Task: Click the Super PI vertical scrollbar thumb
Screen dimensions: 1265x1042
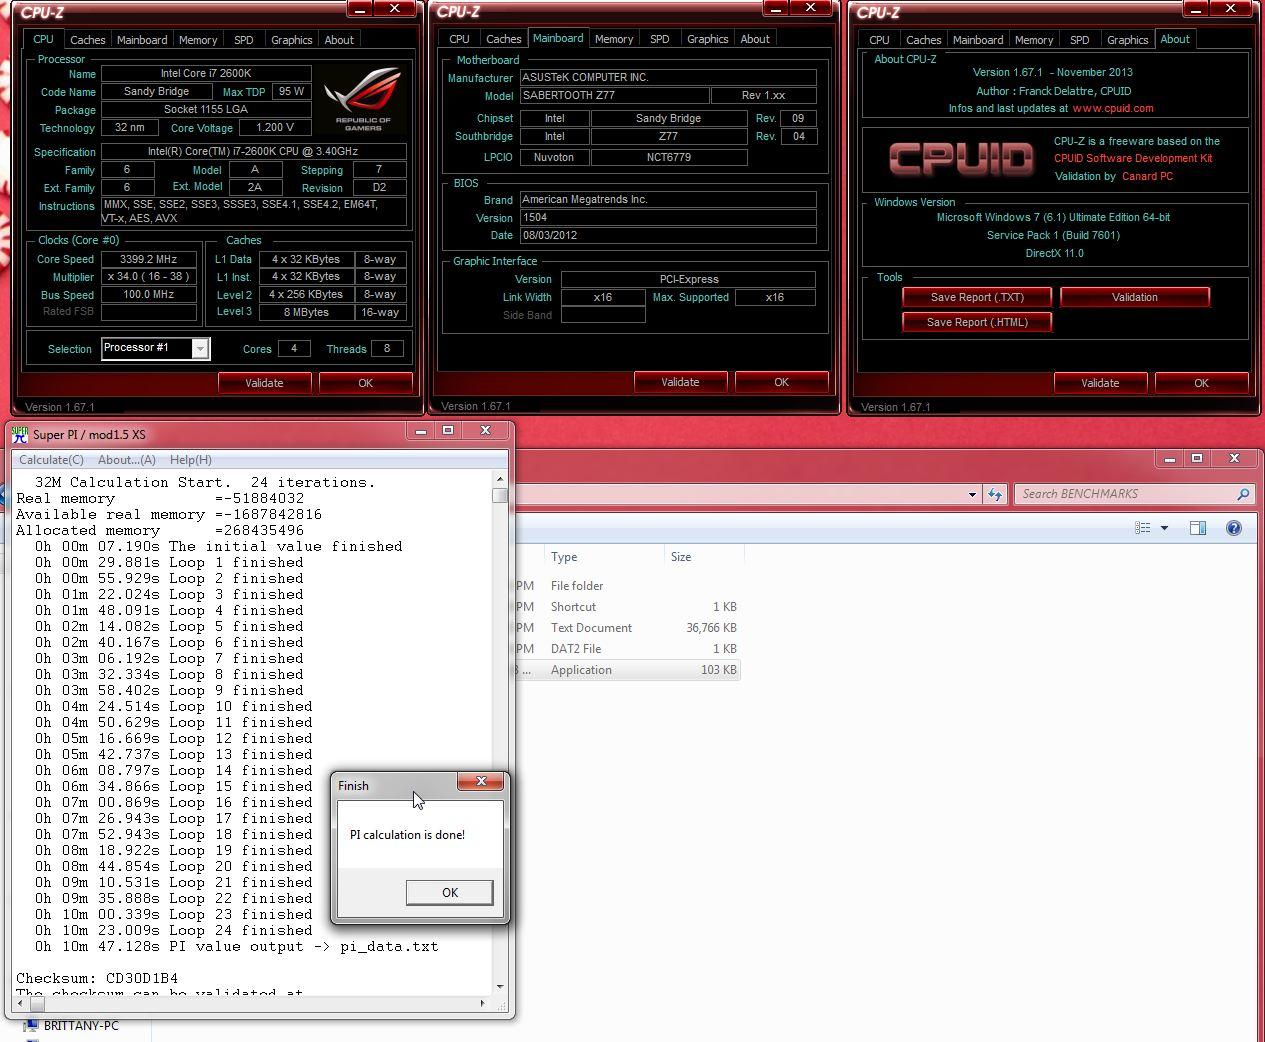Action: (500, 496)
